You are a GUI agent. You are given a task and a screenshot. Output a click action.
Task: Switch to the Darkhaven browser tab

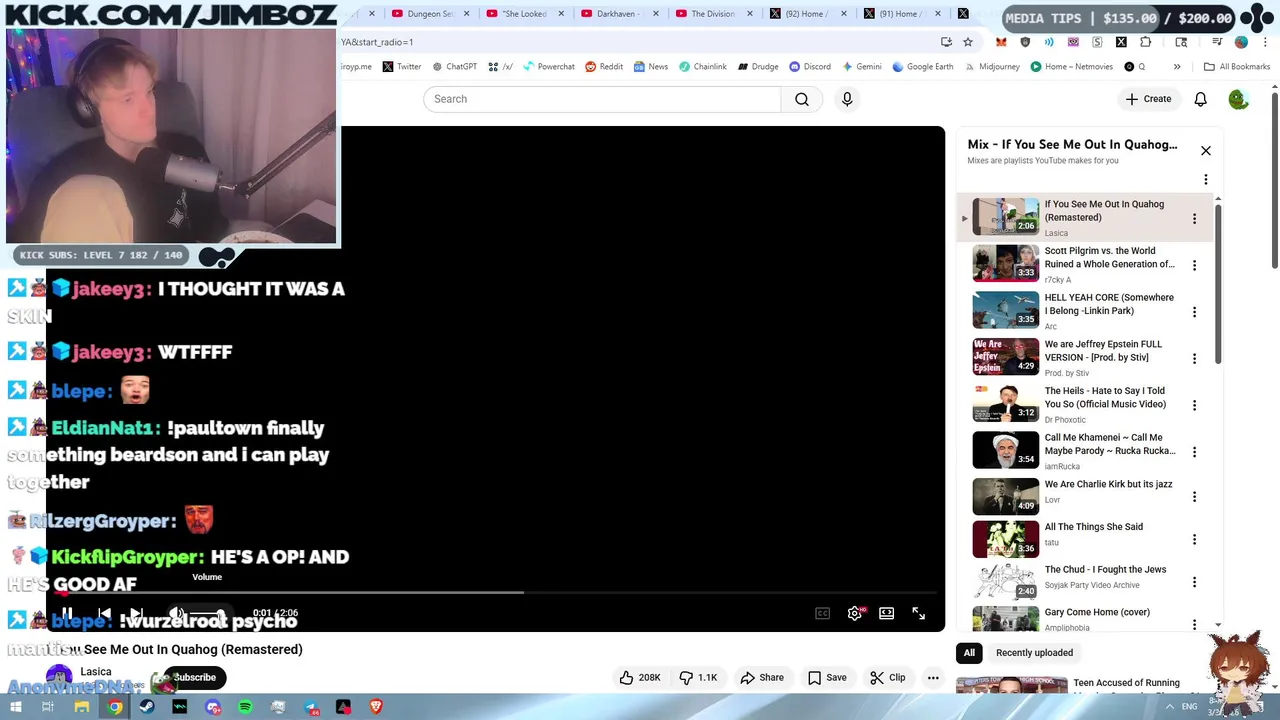pos(620,14)
